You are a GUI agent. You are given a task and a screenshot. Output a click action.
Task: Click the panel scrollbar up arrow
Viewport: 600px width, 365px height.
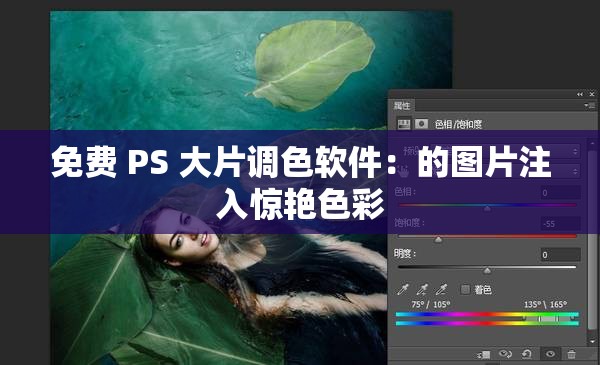click(x=592, y=143)
